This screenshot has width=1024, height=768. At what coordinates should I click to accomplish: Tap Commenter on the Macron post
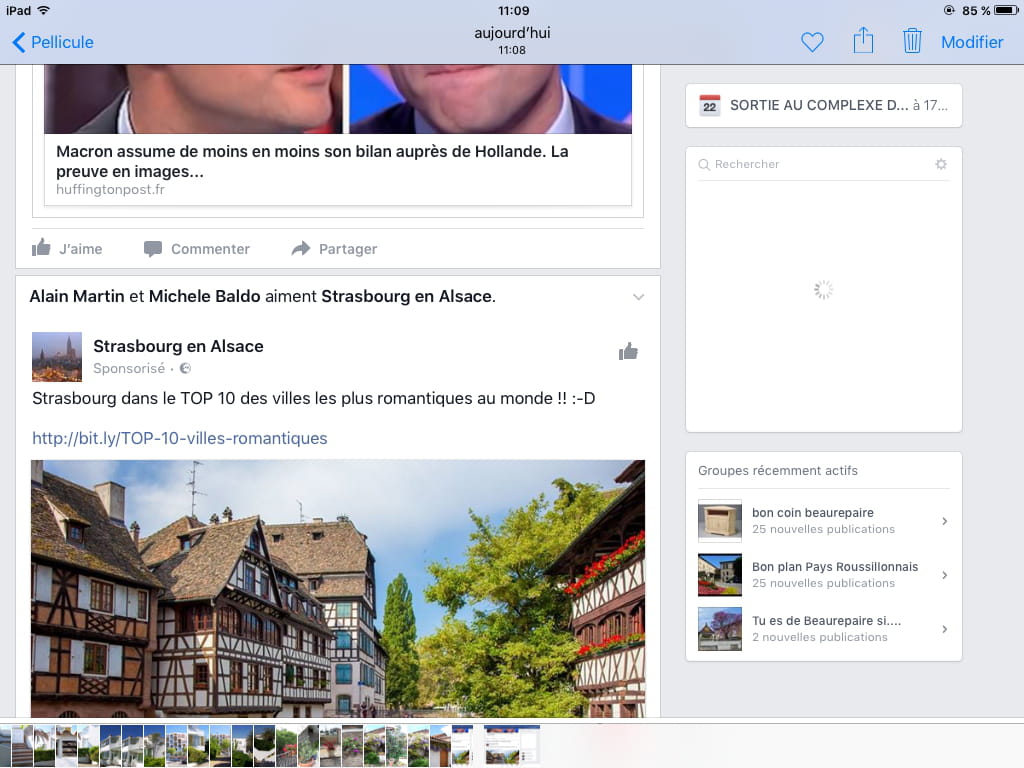click(197, 249)
